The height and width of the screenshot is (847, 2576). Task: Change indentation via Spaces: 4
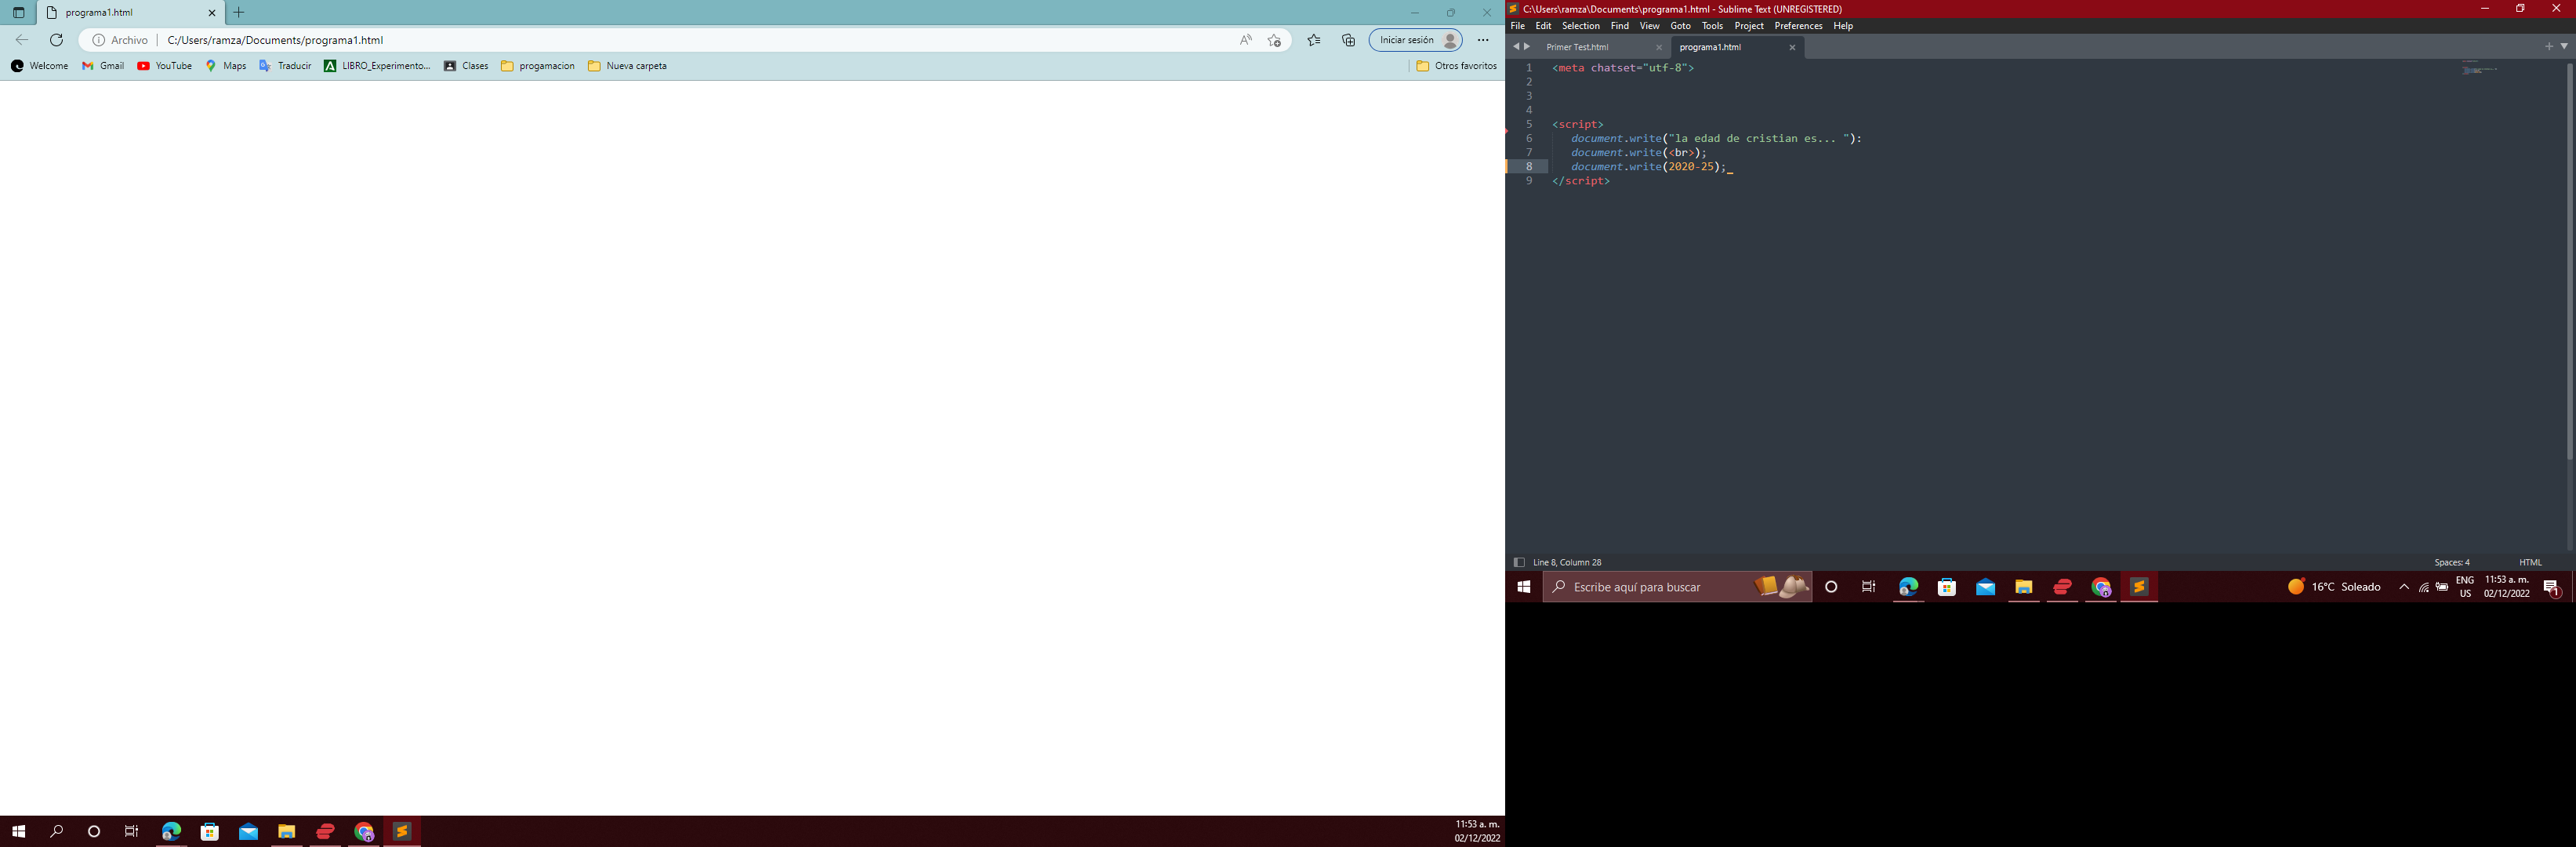[x=2451, y=562]
